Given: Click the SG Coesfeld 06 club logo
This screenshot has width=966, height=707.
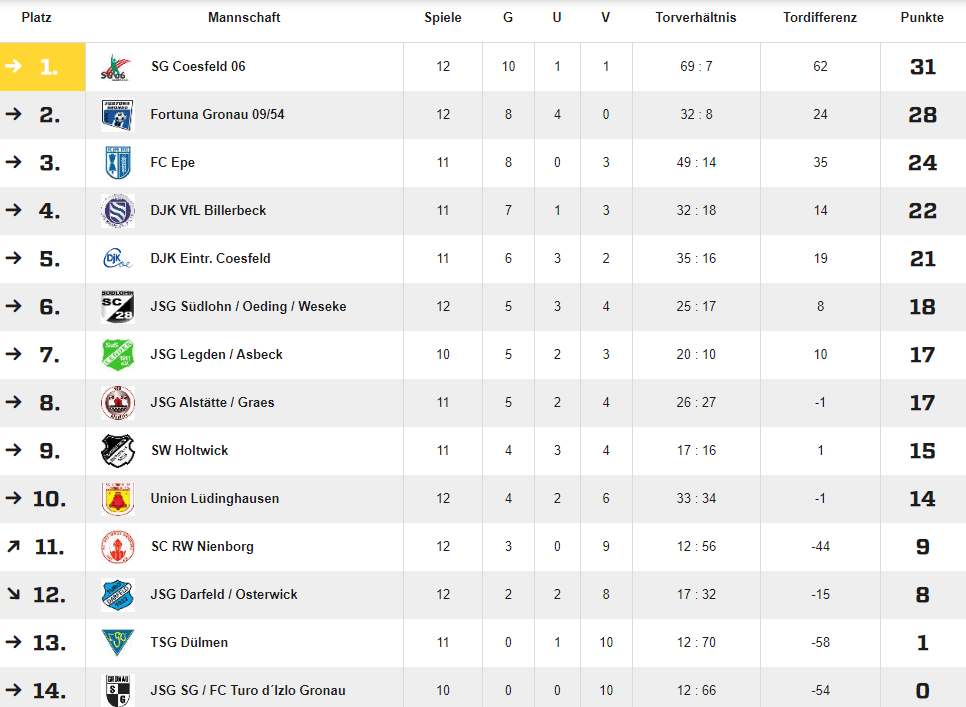Looking at the screenshot, I should pyautogui.click(x=117, y=67).
